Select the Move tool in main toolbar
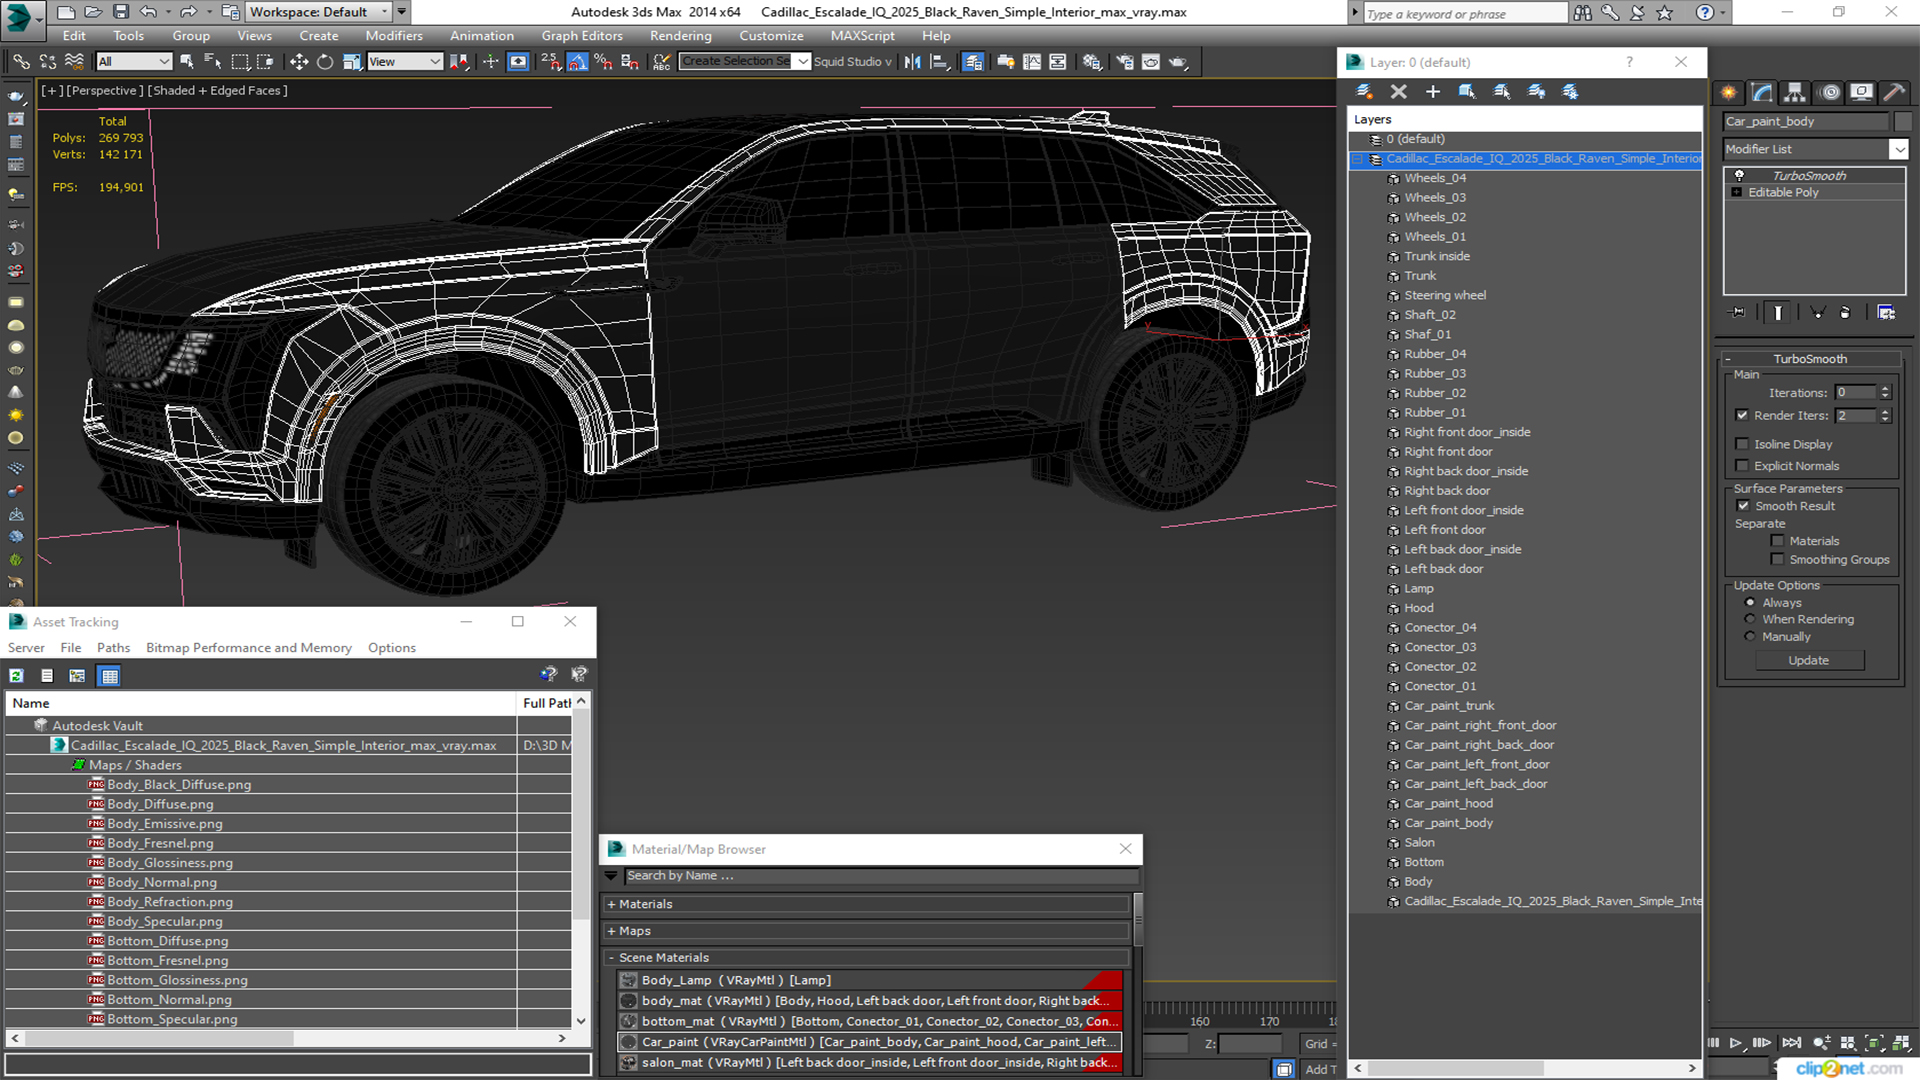Viewport: 1920px width, 1080px height. tap(298, 62)
